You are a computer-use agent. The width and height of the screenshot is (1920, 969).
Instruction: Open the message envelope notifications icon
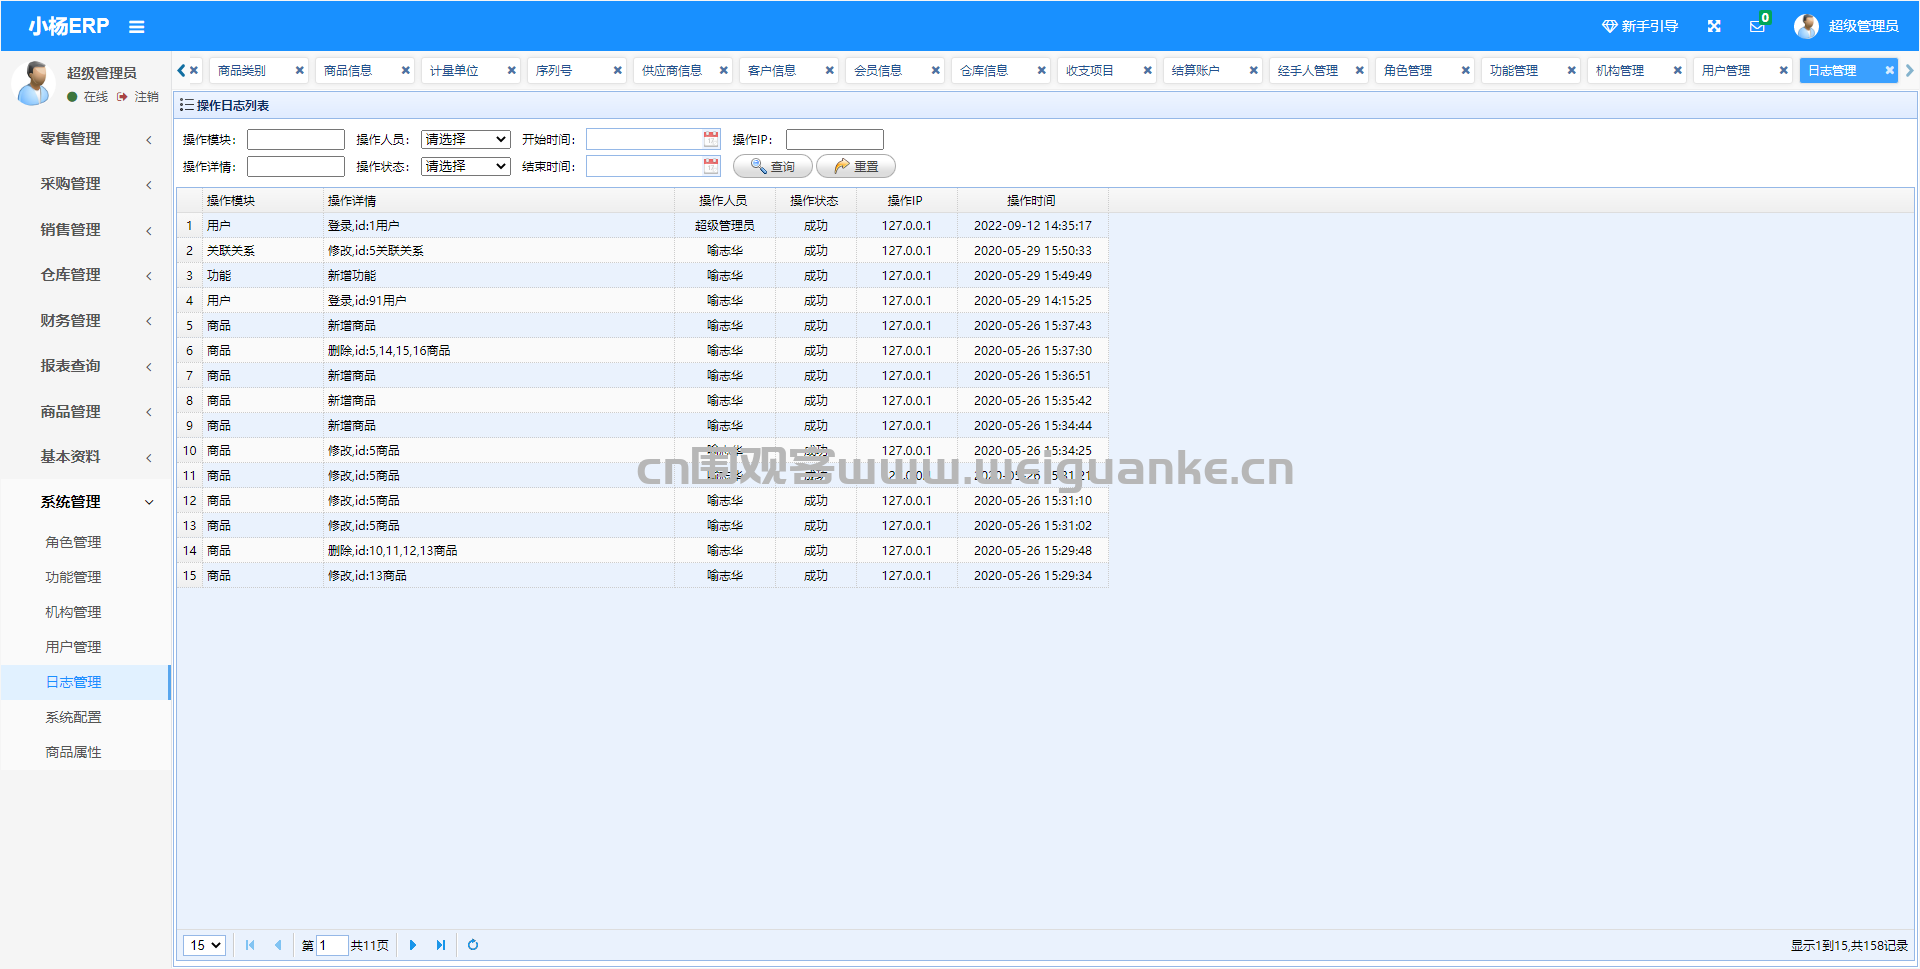(x=1757, y=26)
